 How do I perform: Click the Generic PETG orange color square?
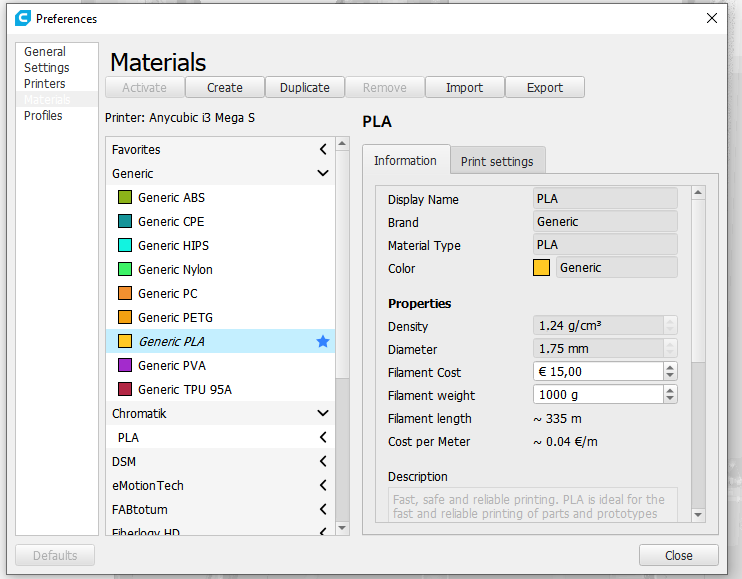125,317
